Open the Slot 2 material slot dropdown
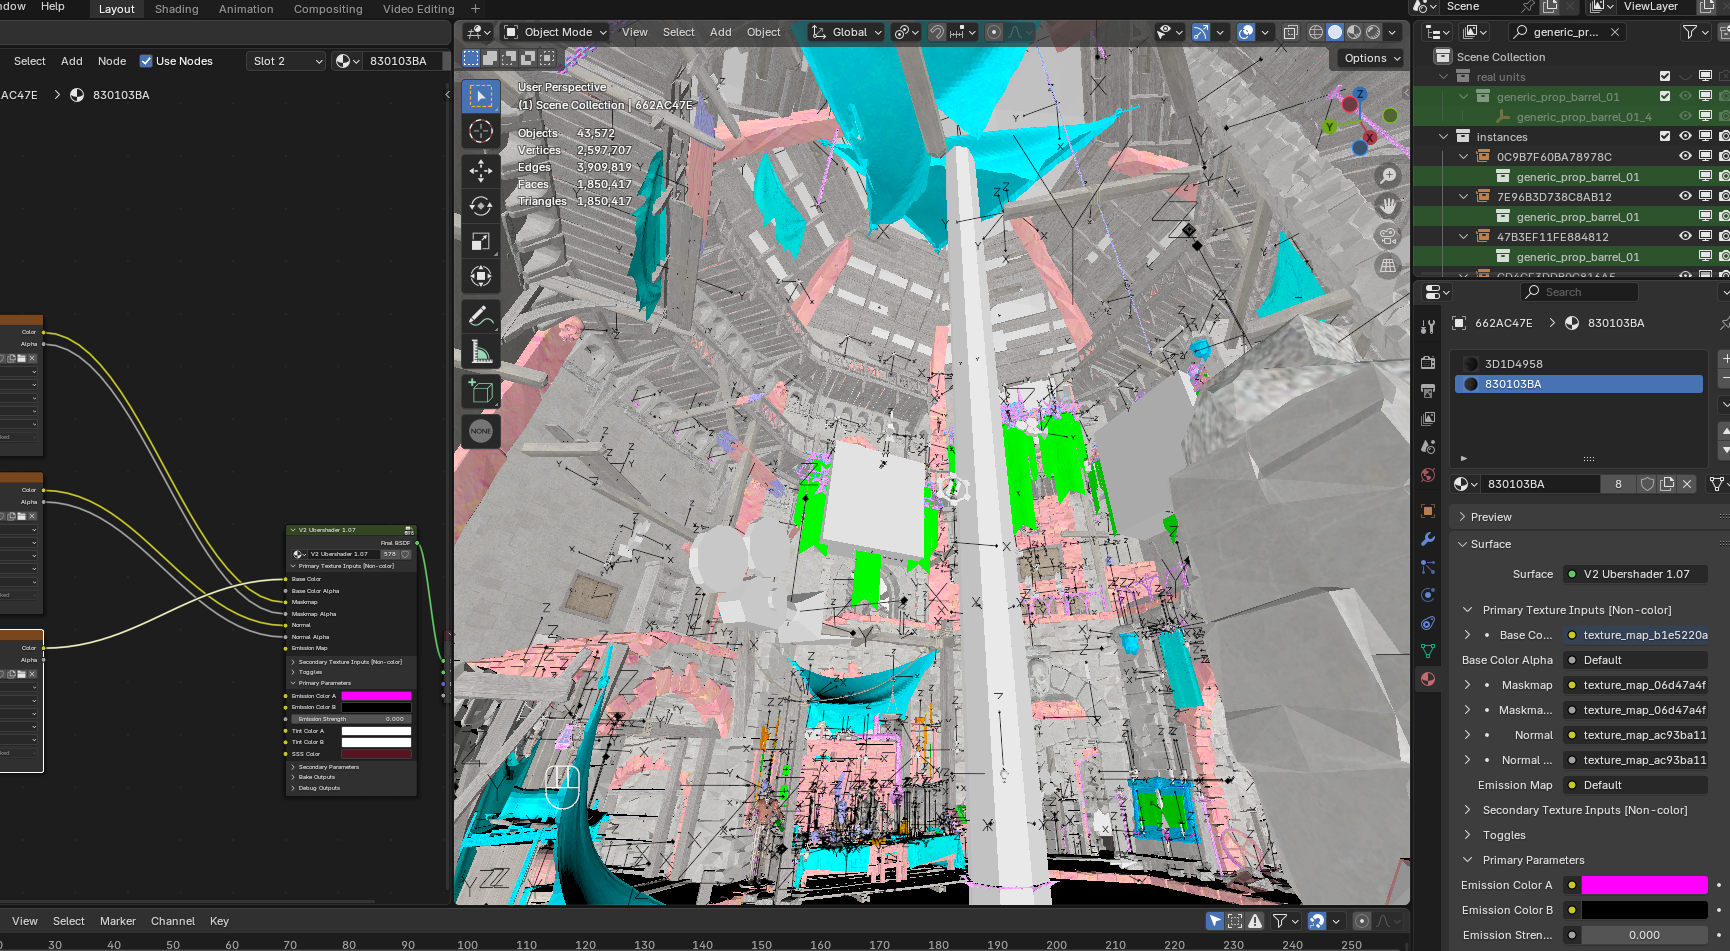The width and height of the screenshot is (1730, 951). click(286, 61)
